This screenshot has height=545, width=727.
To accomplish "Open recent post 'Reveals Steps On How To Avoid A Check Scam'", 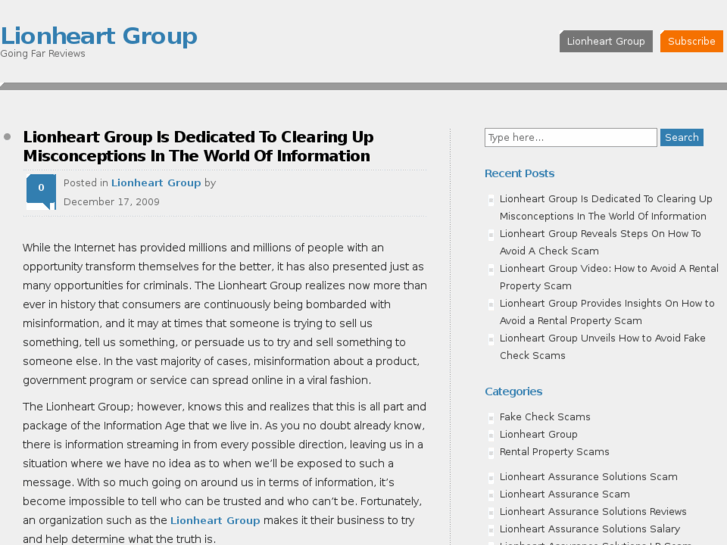I will click(x=600, y=242).
